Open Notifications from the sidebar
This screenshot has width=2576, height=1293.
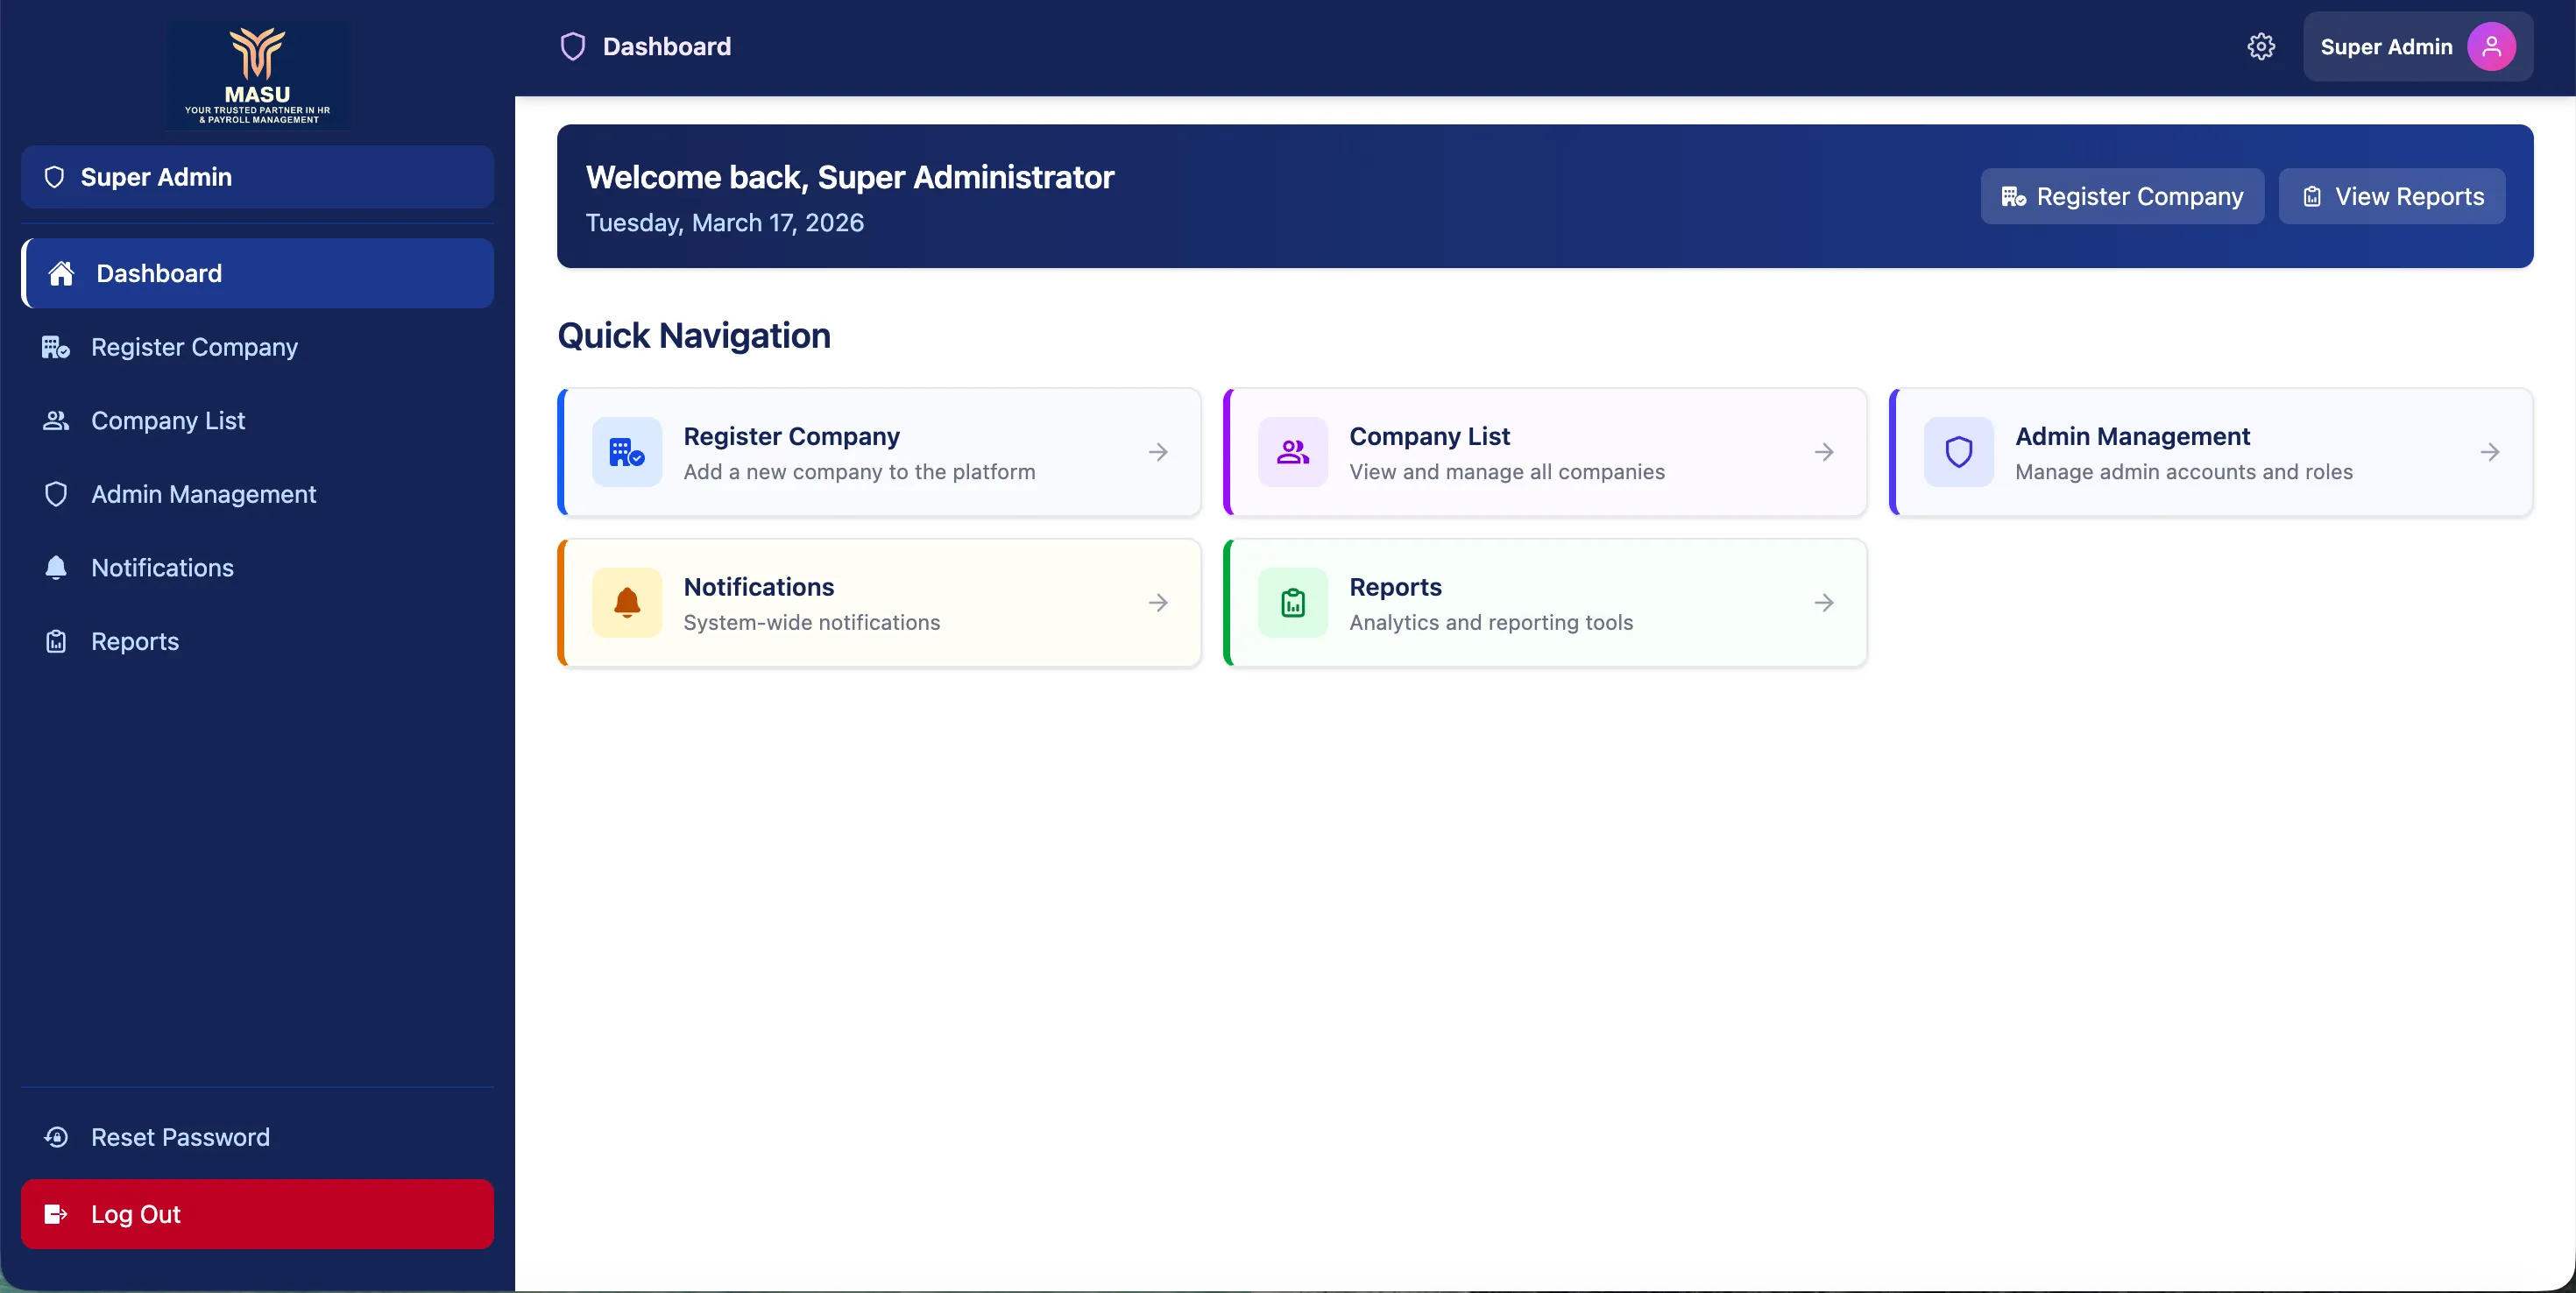(257, 568)
